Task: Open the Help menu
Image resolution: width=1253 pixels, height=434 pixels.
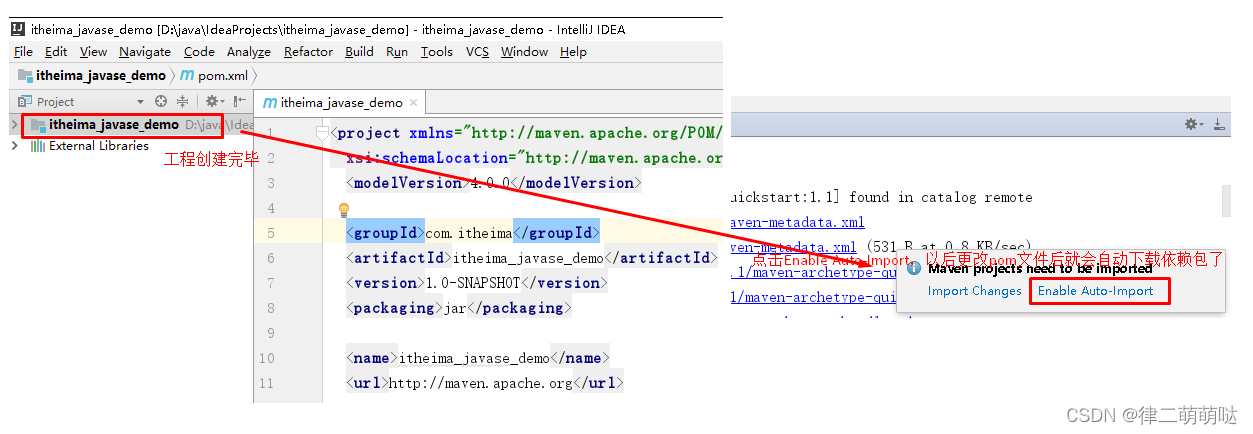Action: point(573,51)
